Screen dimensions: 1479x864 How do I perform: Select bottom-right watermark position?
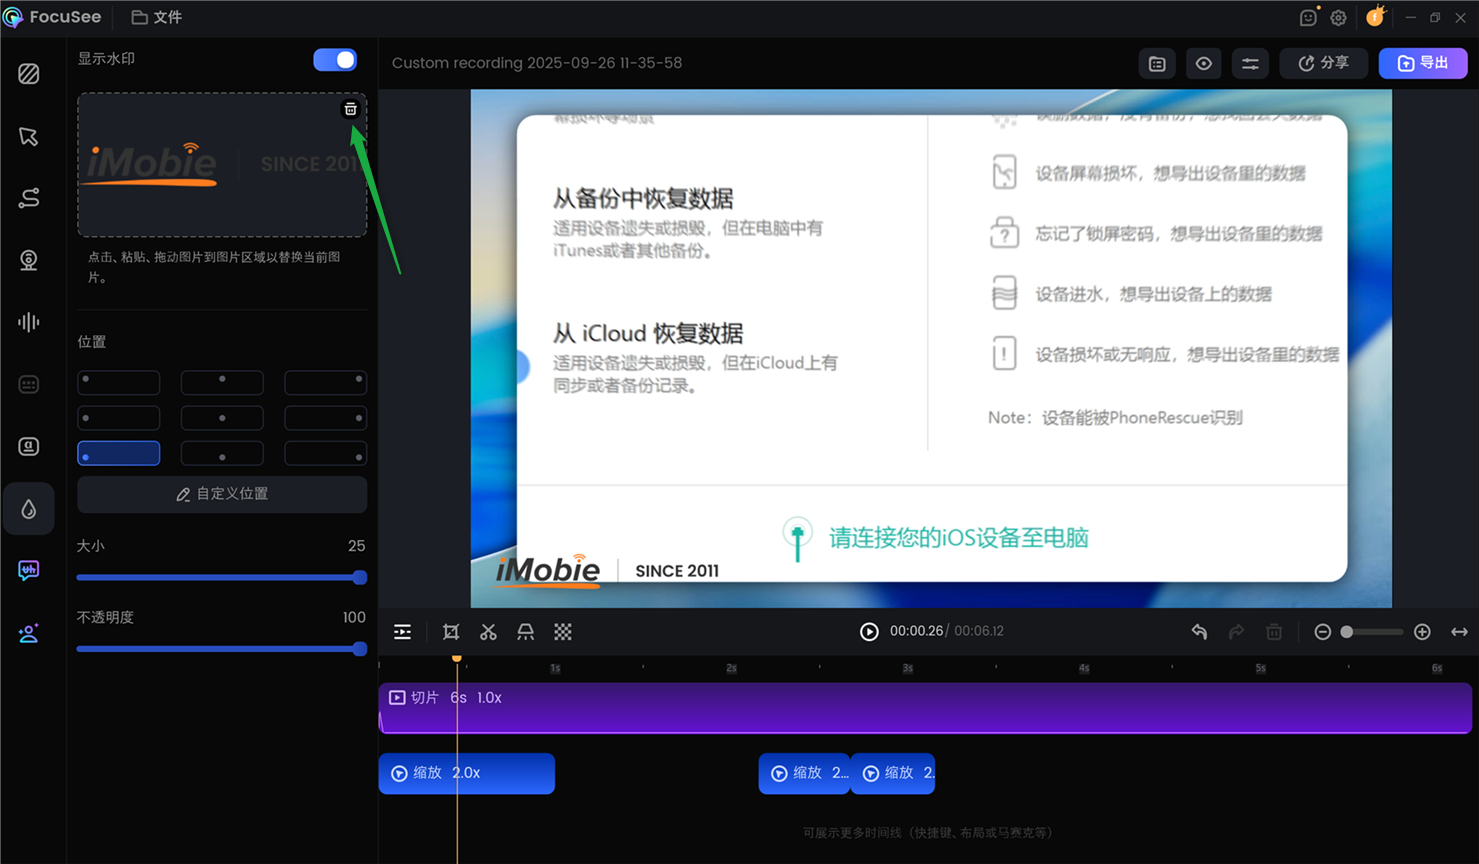[325, 454]
